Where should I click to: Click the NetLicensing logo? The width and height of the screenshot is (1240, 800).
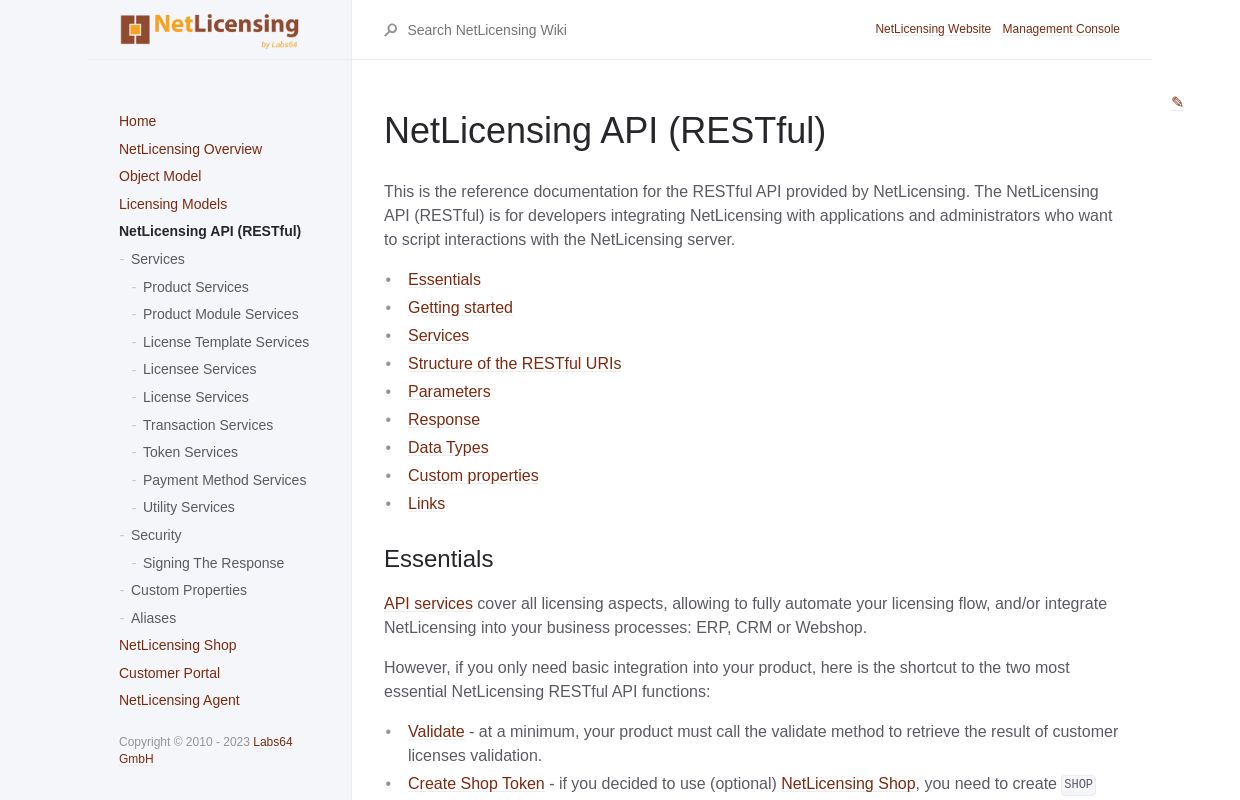[209, 30]
